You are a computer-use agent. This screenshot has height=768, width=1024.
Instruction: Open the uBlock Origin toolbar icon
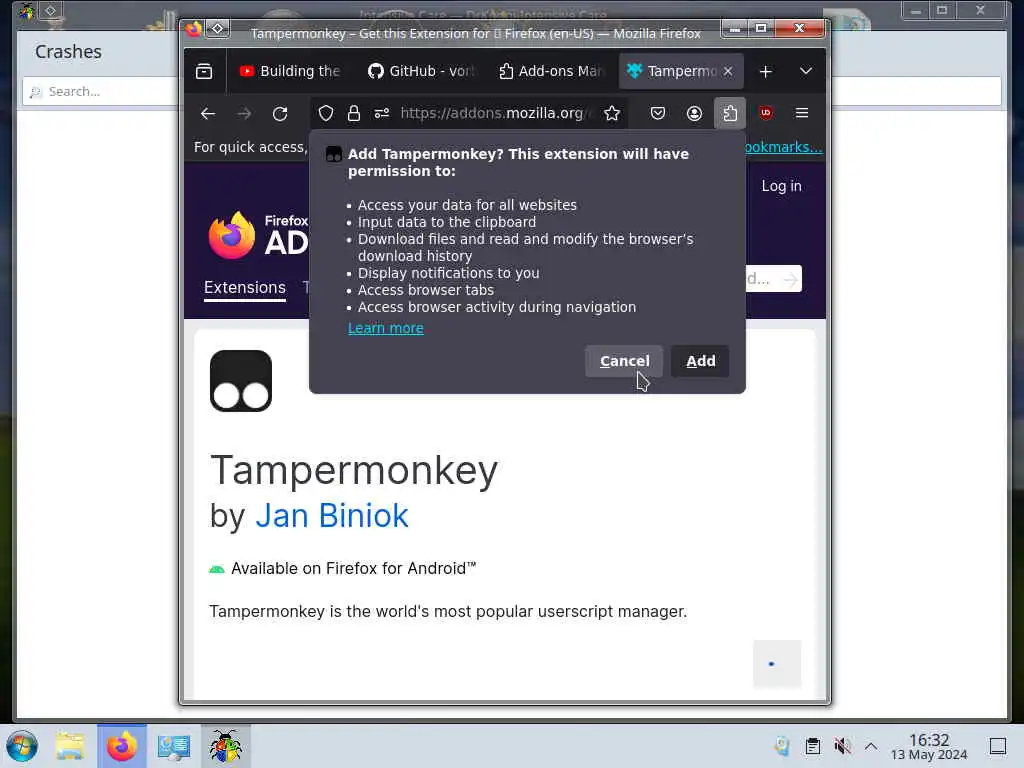(766, 114)
